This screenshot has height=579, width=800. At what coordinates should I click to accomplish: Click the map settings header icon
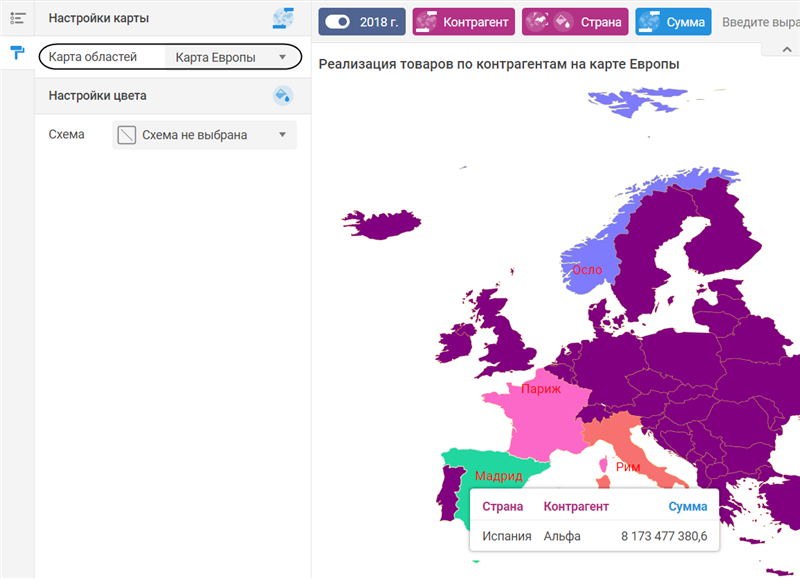(282, 18)
